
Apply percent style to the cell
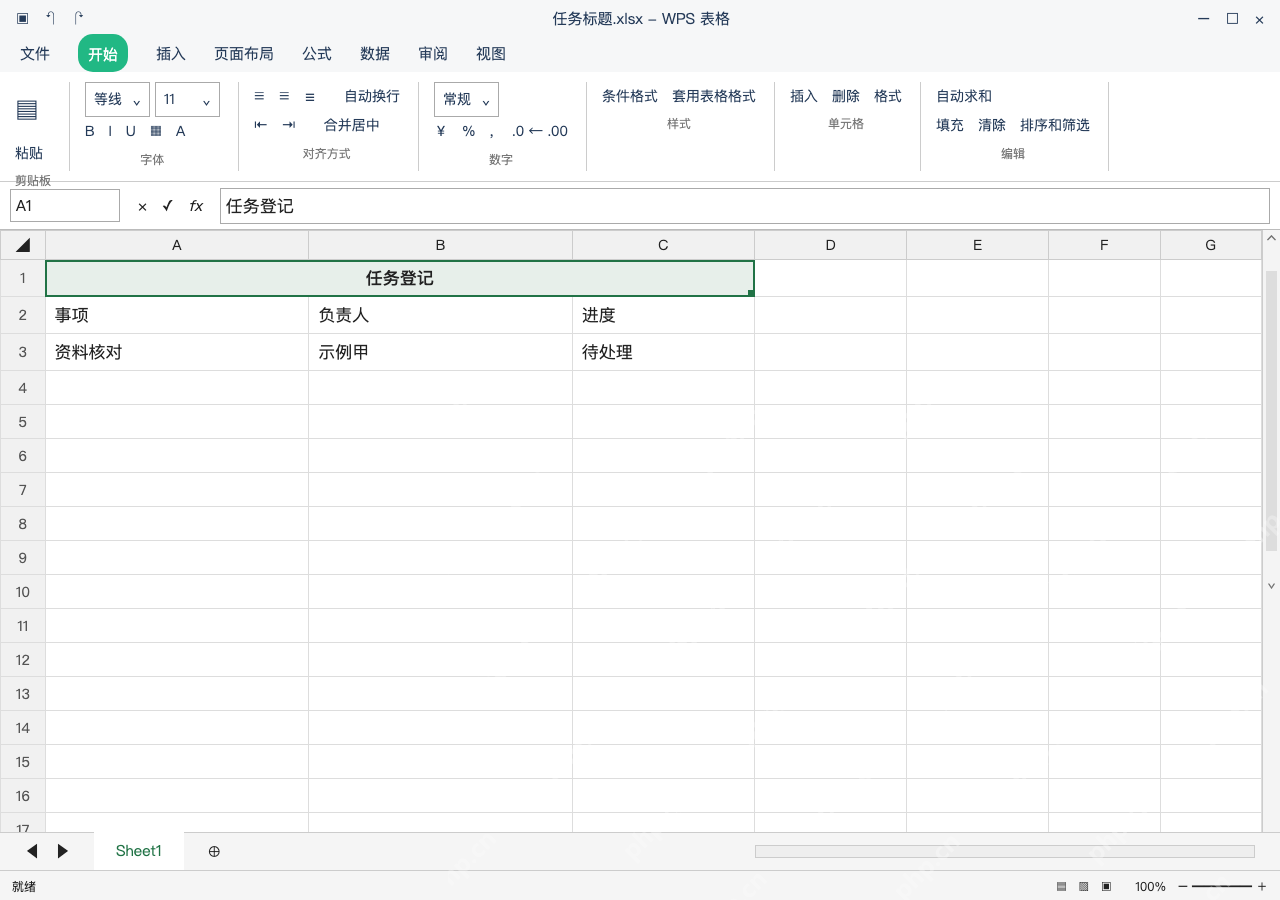469,131
